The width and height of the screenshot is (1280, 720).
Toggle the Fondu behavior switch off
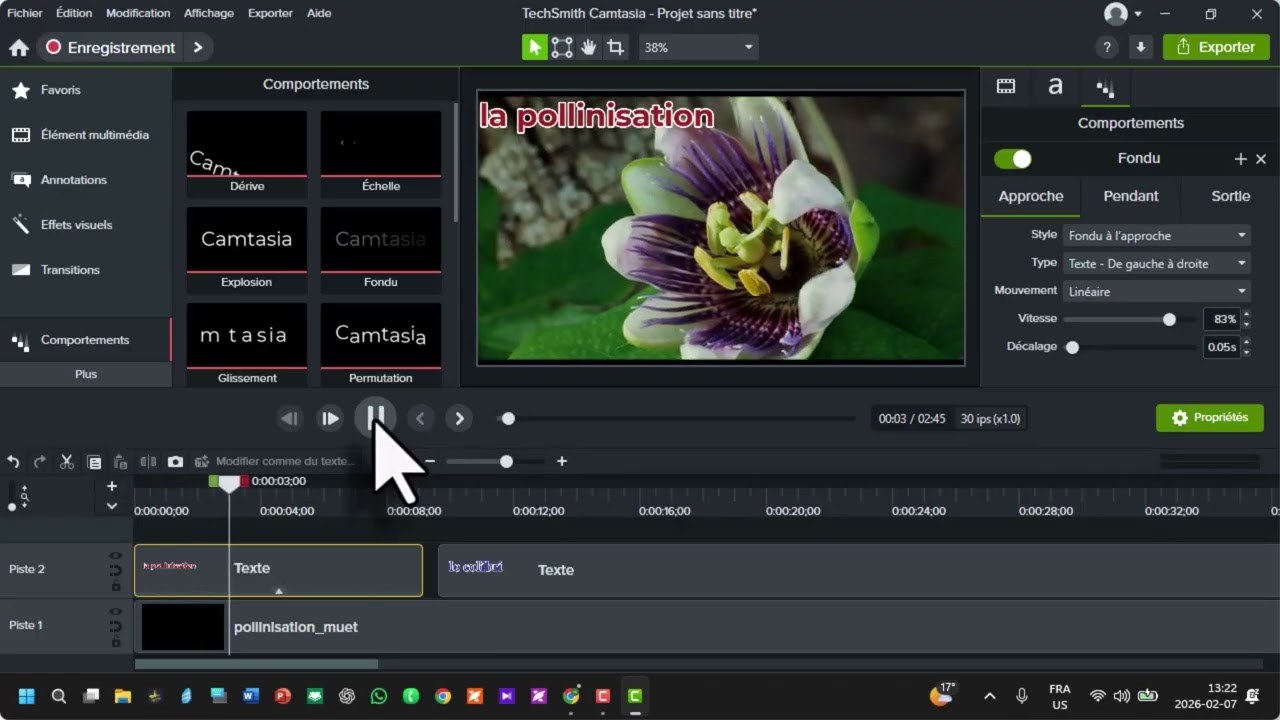click(x=1013, y=159)
